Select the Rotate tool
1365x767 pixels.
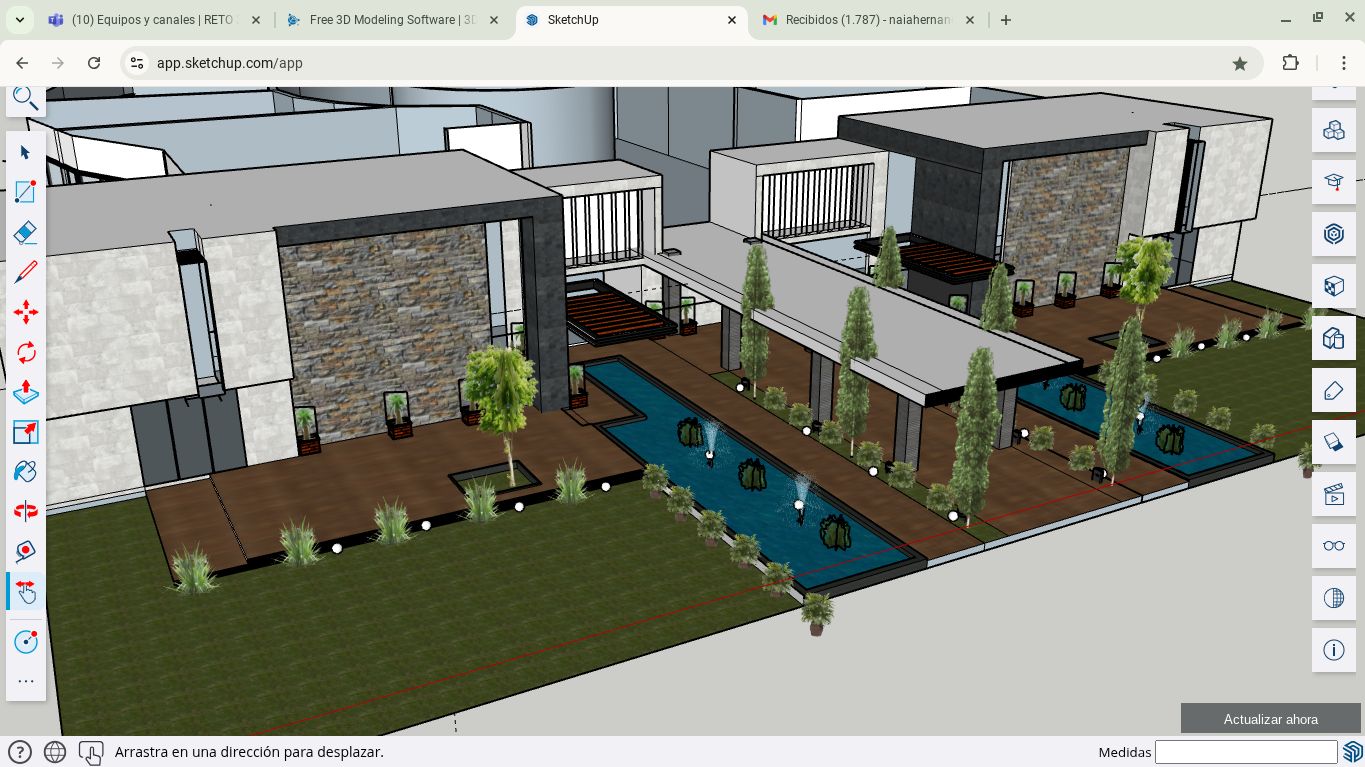coord(25,352)
